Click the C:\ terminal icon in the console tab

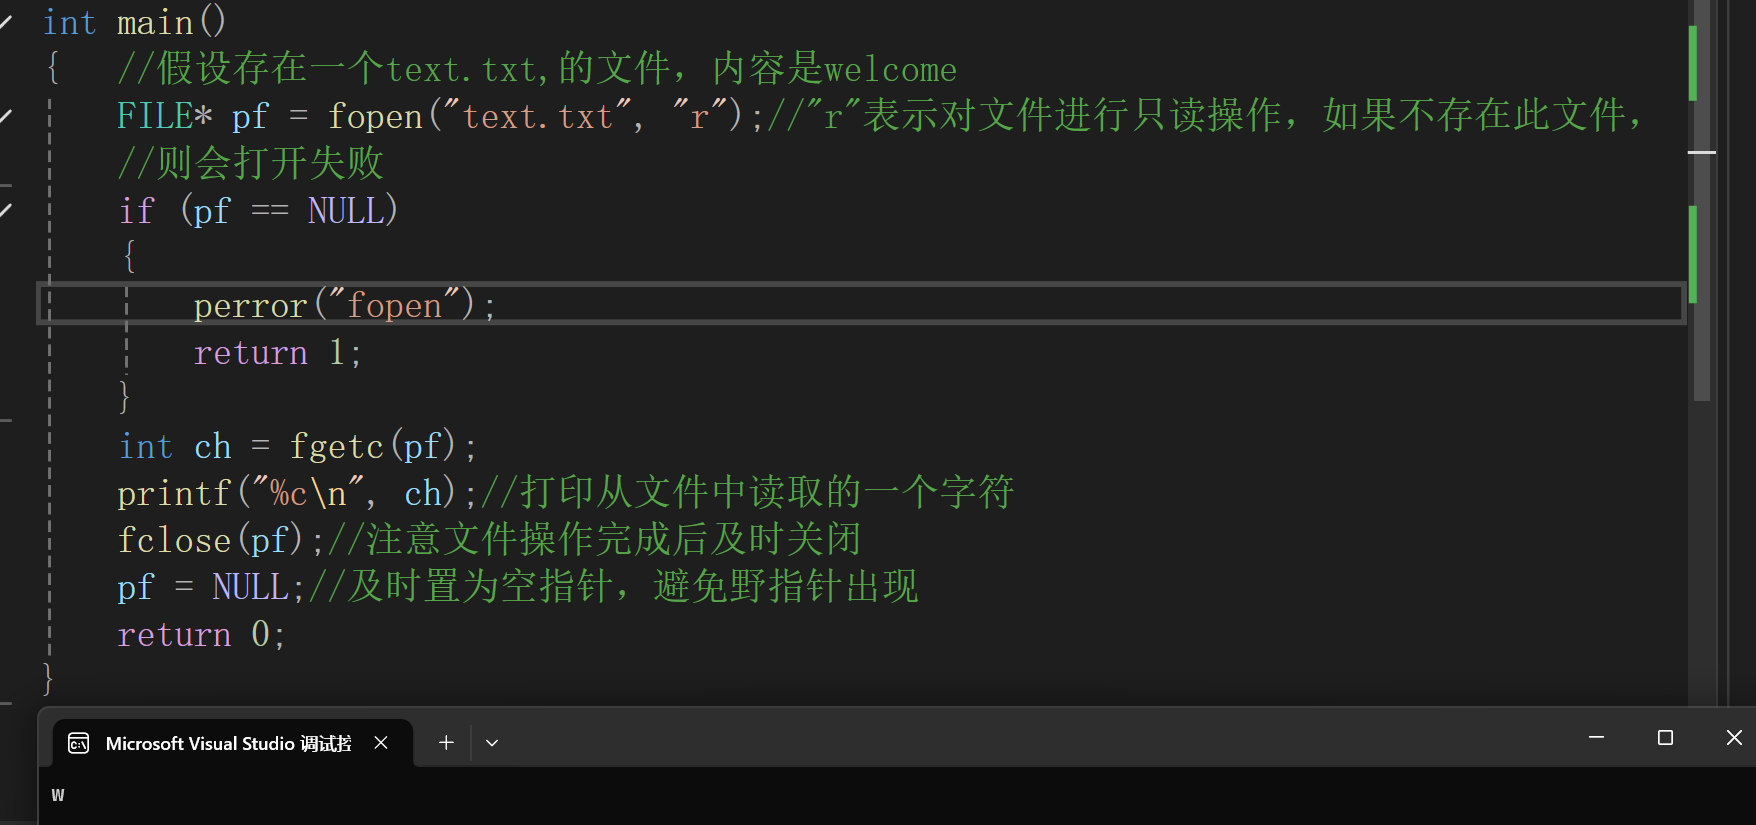[79, 743]
